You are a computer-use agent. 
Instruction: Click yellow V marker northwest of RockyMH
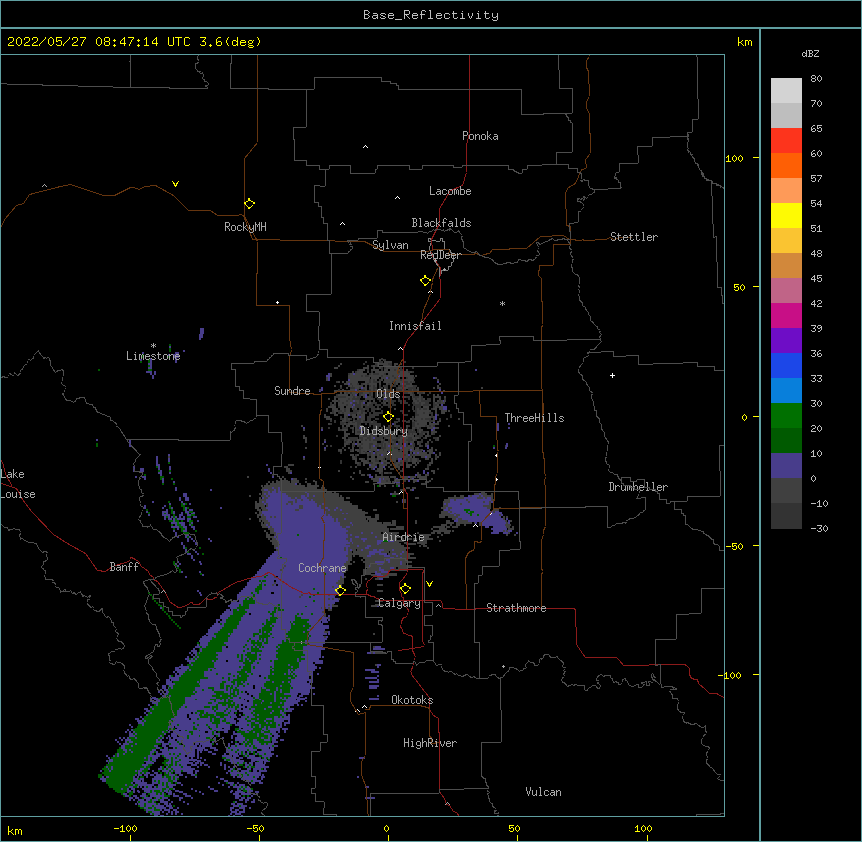point(175,184)
